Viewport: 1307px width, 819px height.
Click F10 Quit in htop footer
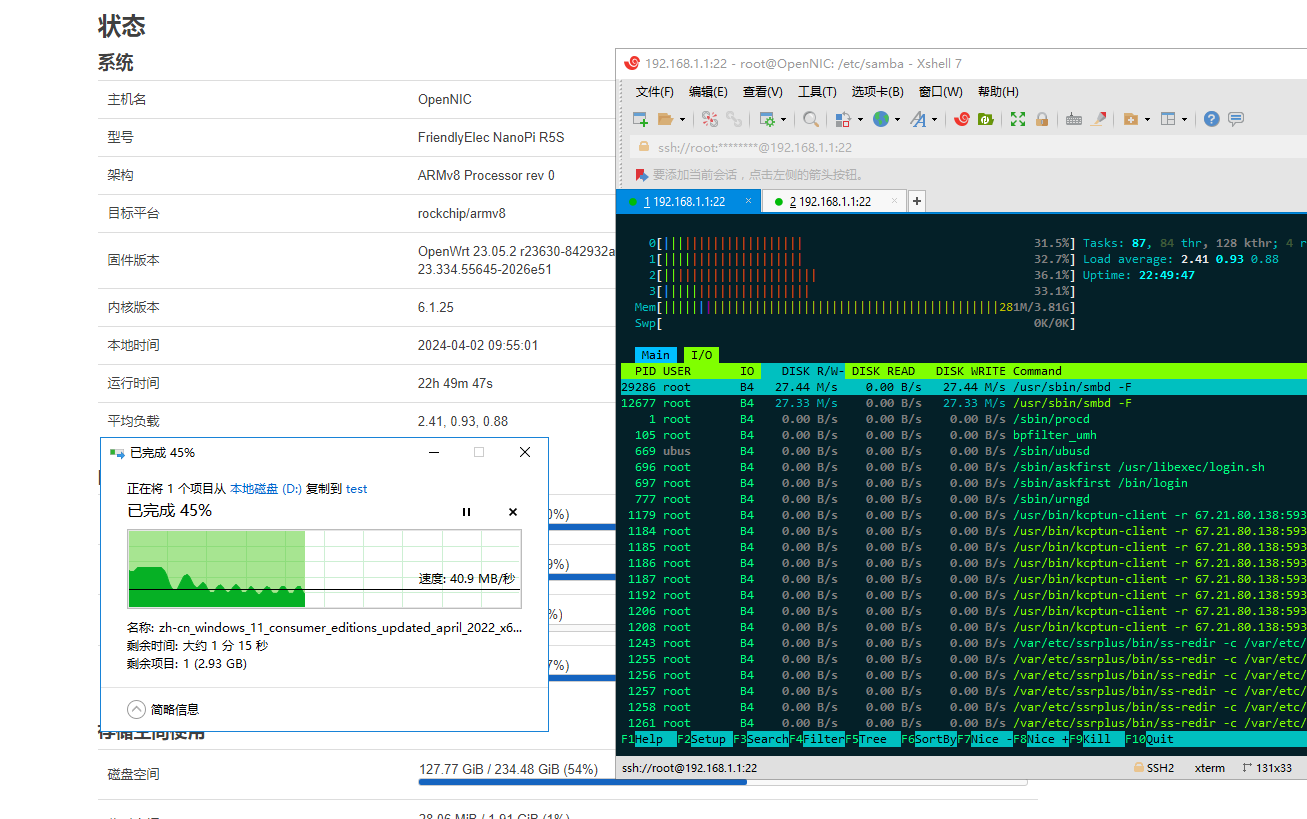pos(1150,739)
